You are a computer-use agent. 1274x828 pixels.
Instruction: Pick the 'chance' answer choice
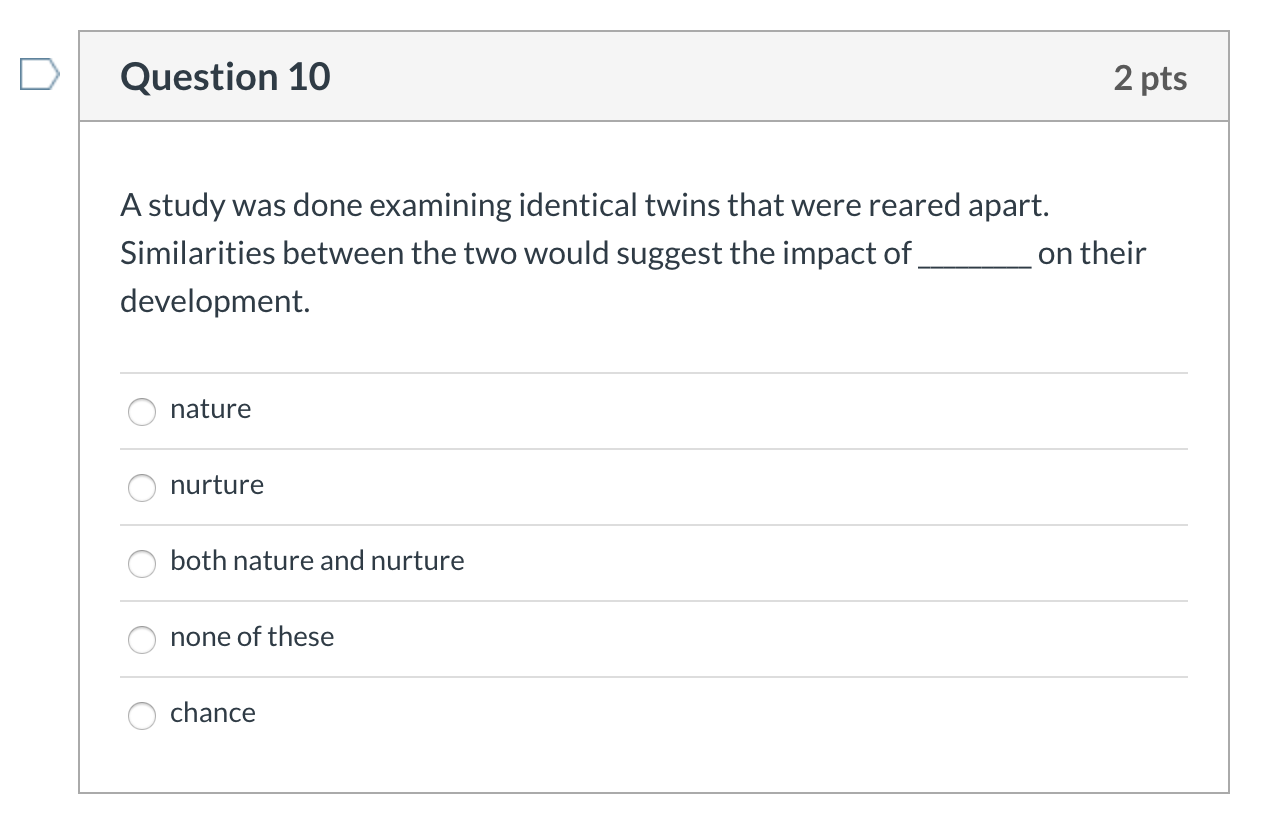coord(142,715)
